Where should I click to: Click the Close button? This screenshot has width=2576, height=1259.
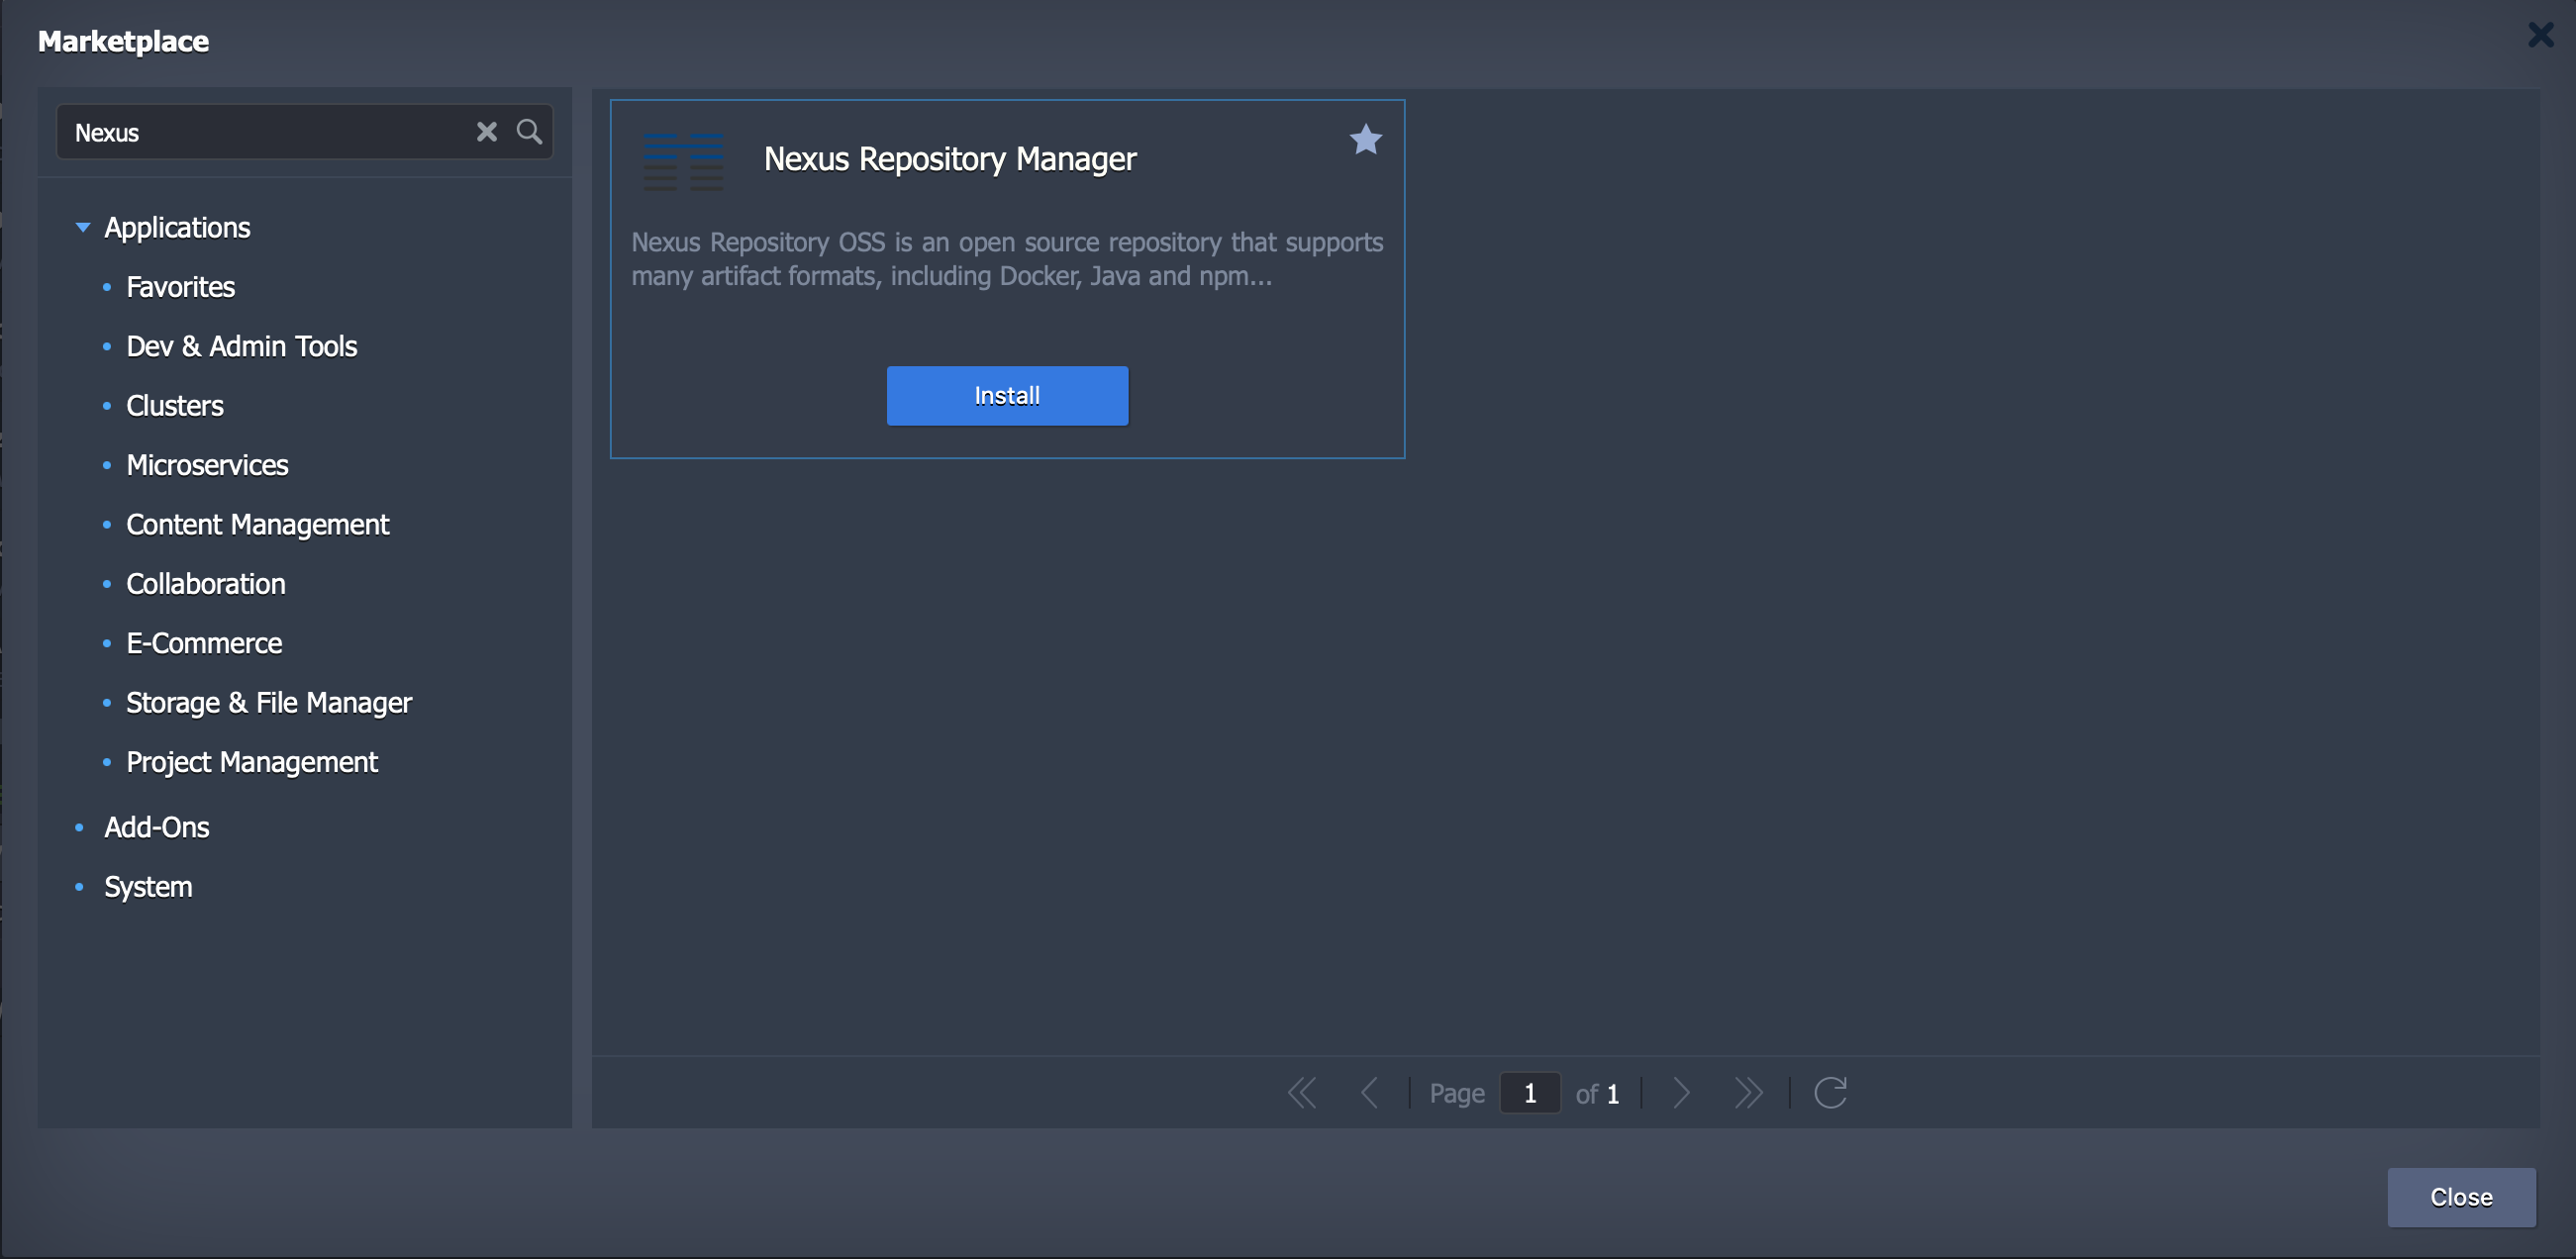pos(2461,1198)
